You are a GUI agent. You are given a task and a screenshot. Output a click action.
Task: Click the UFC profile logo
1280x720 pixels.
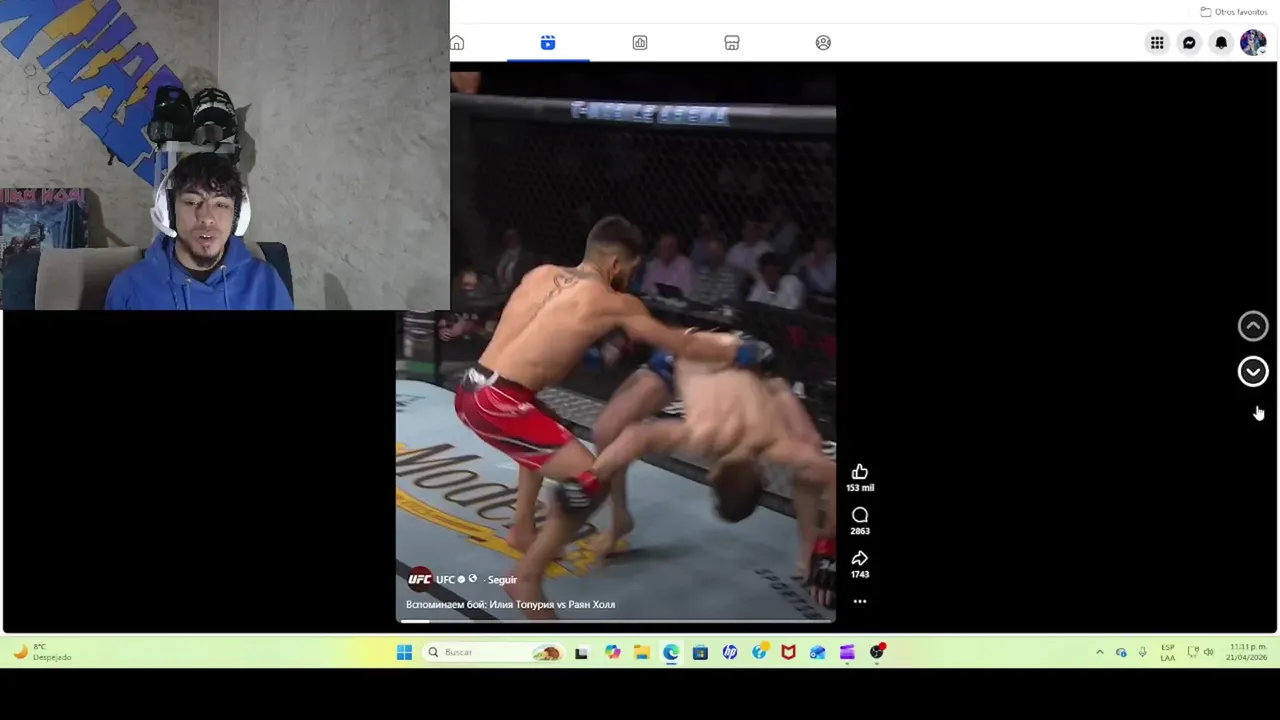pyautogui.click(x=419, y=580)
